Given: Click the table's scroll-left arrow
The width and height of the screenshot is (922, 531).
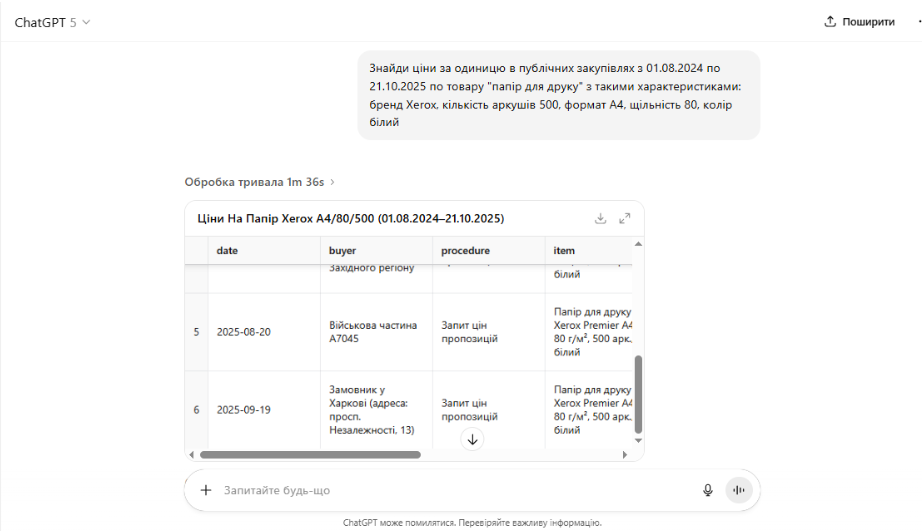Looking at the screenshot, I should (x=194, y=454).
